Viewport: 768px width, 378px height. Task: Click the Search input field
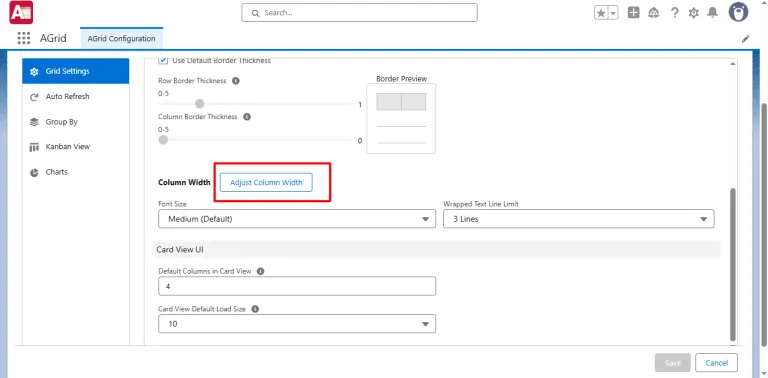click(360, 13)
